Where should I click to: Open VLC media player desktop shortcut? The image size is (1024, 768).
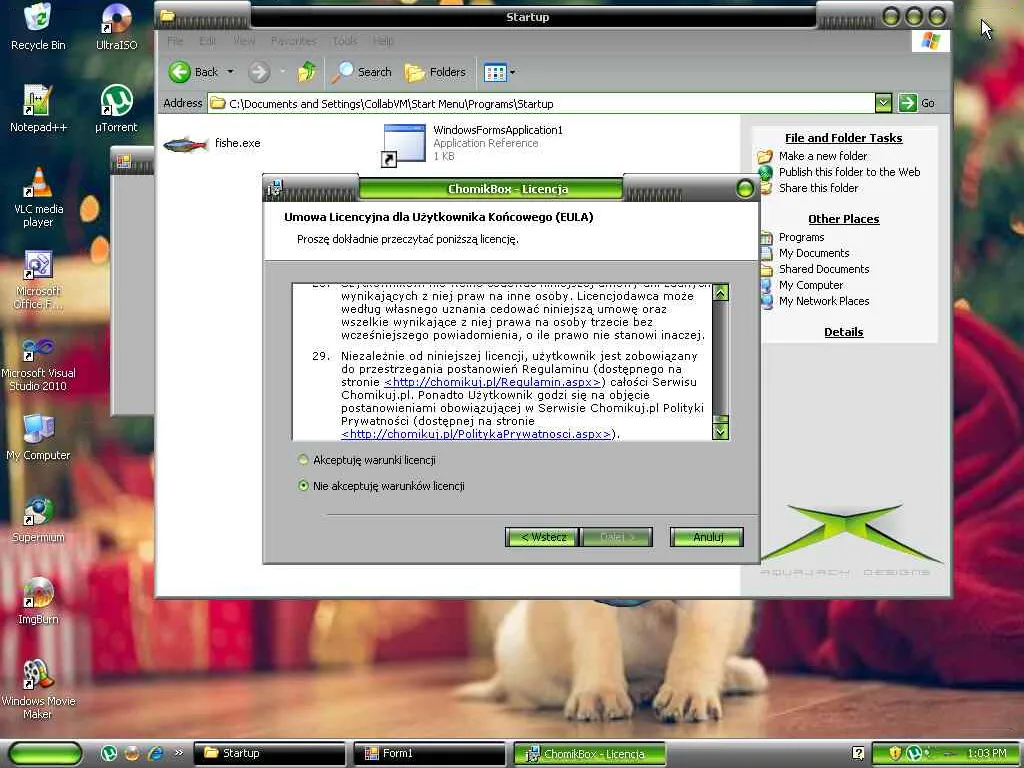click(38, 197)
